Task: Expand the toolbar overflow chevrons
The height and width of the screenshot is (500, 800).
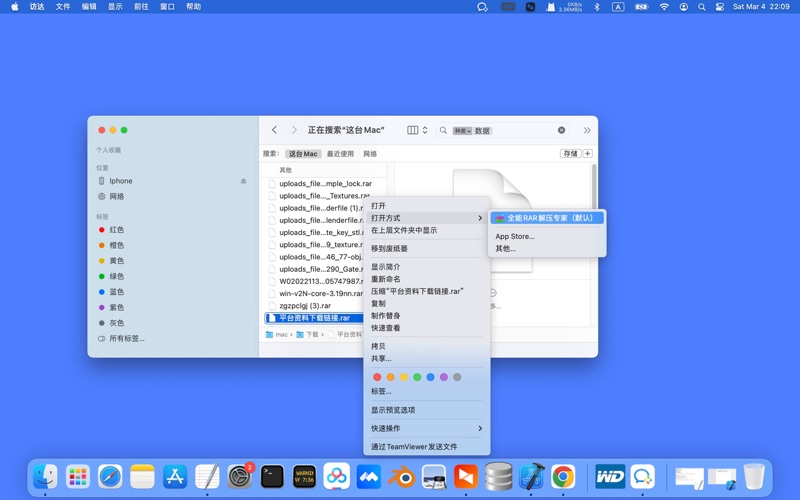Action: point(587,130)
